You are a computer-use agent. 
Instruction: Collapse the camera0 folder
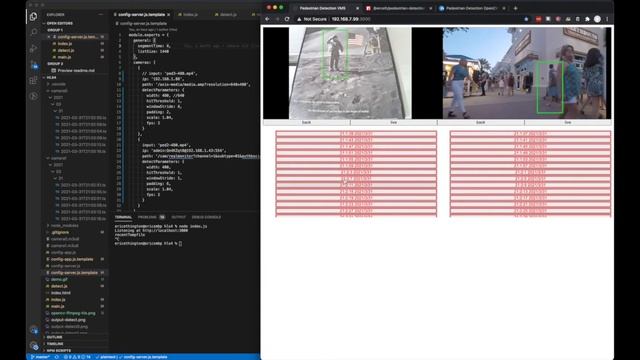click(x=59, y=91)
